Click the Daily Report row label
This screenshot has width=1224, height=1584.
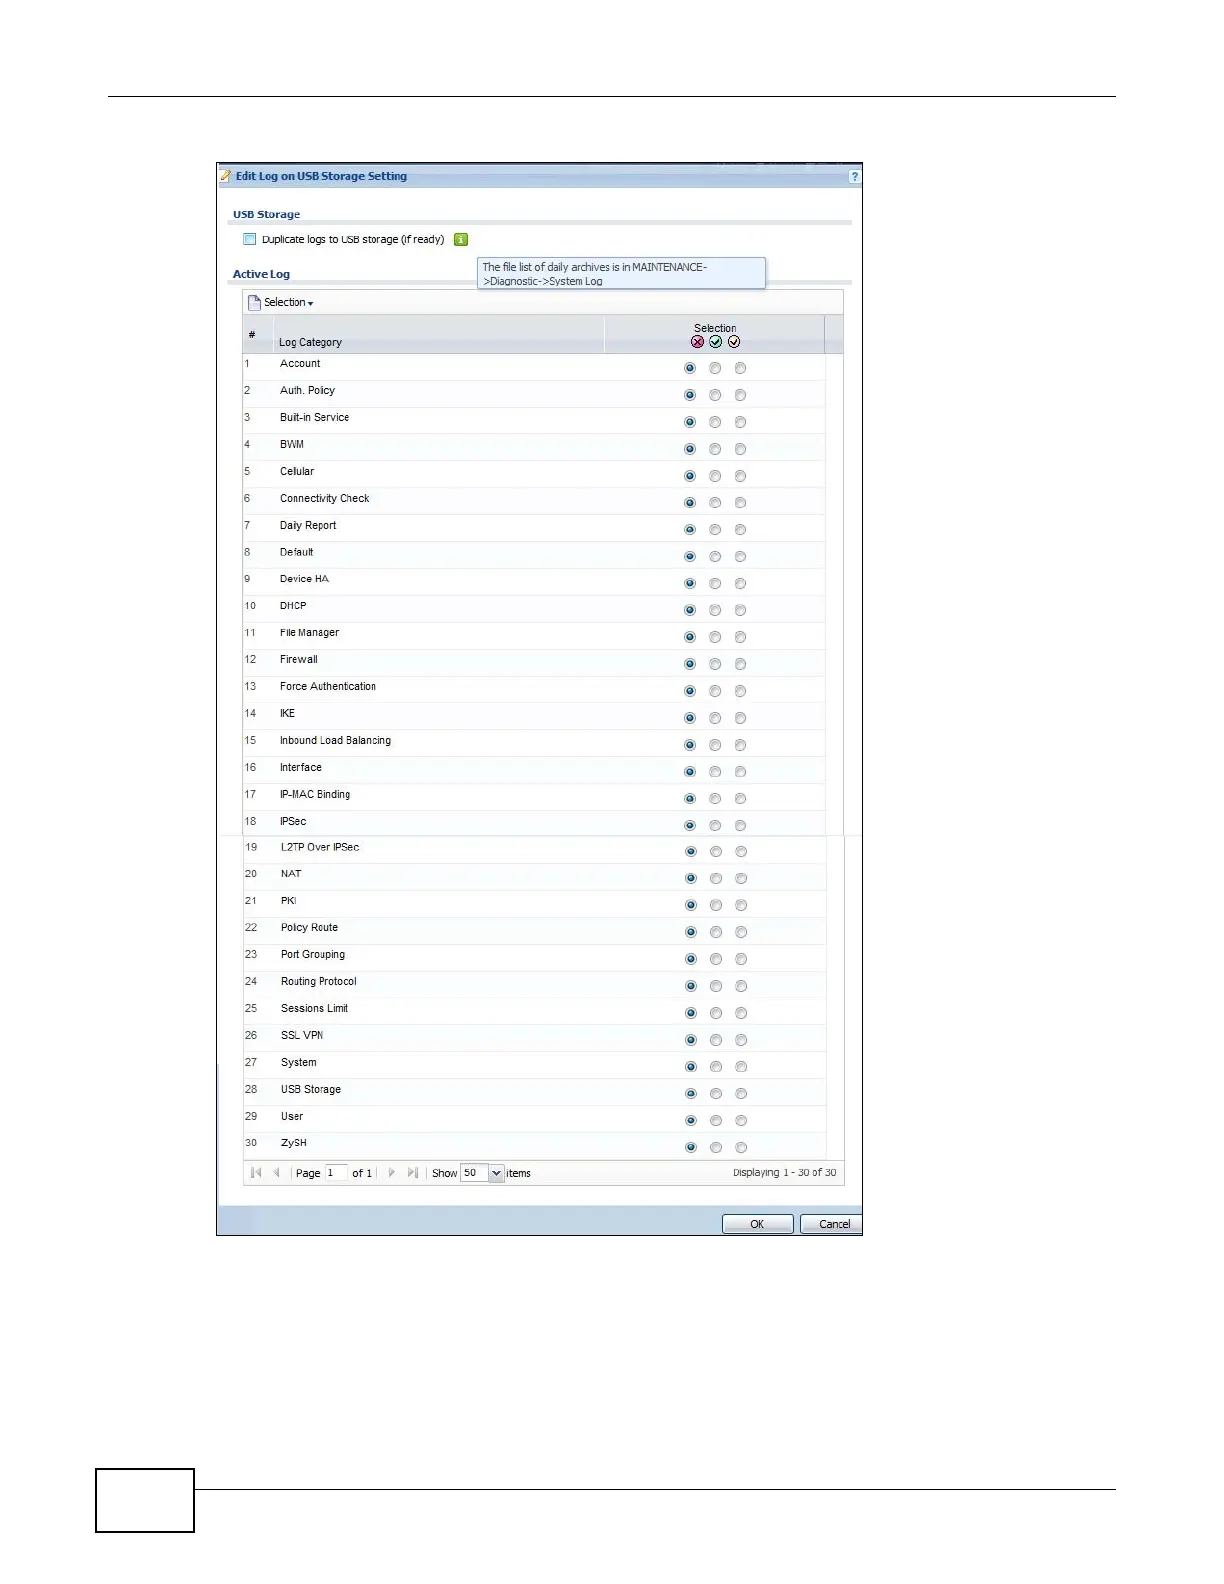coord(308,526)
